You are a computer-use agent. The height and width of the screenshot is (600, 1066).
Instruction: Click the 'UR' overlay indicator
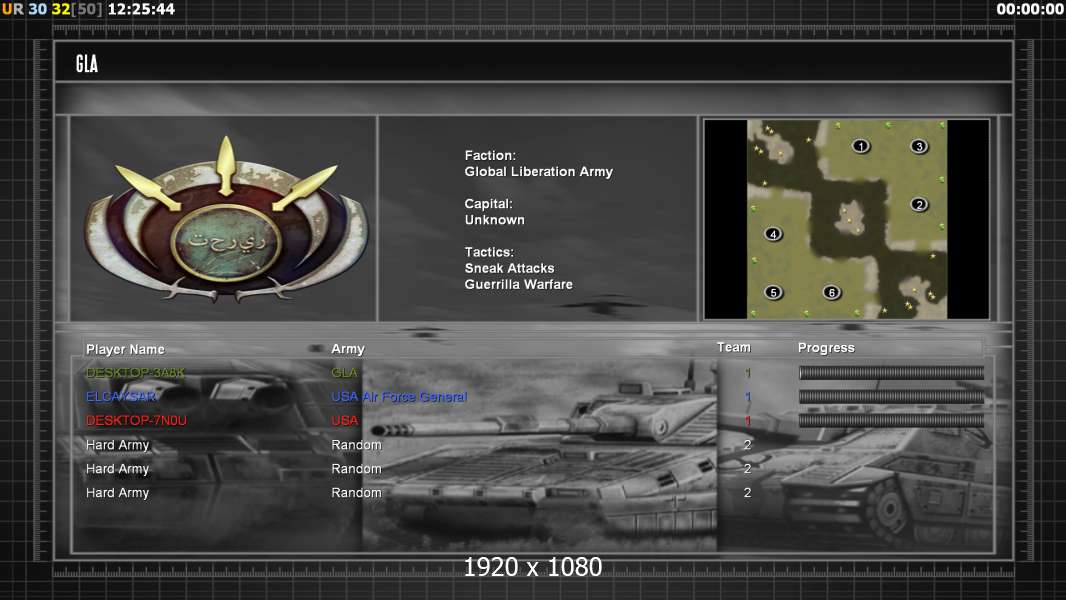point(13,10)
